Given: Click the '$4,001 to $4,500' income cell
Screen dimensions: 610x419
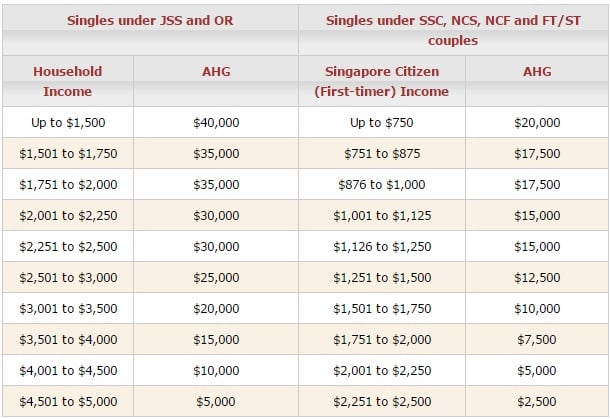Looking at the screenshot, I should (x=68, y=370).
